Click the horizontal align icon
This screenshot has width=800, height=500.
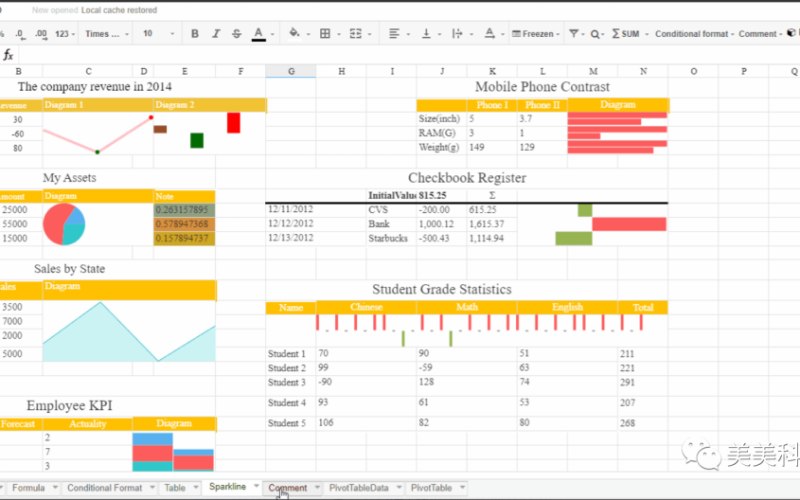tap(394, 34)
